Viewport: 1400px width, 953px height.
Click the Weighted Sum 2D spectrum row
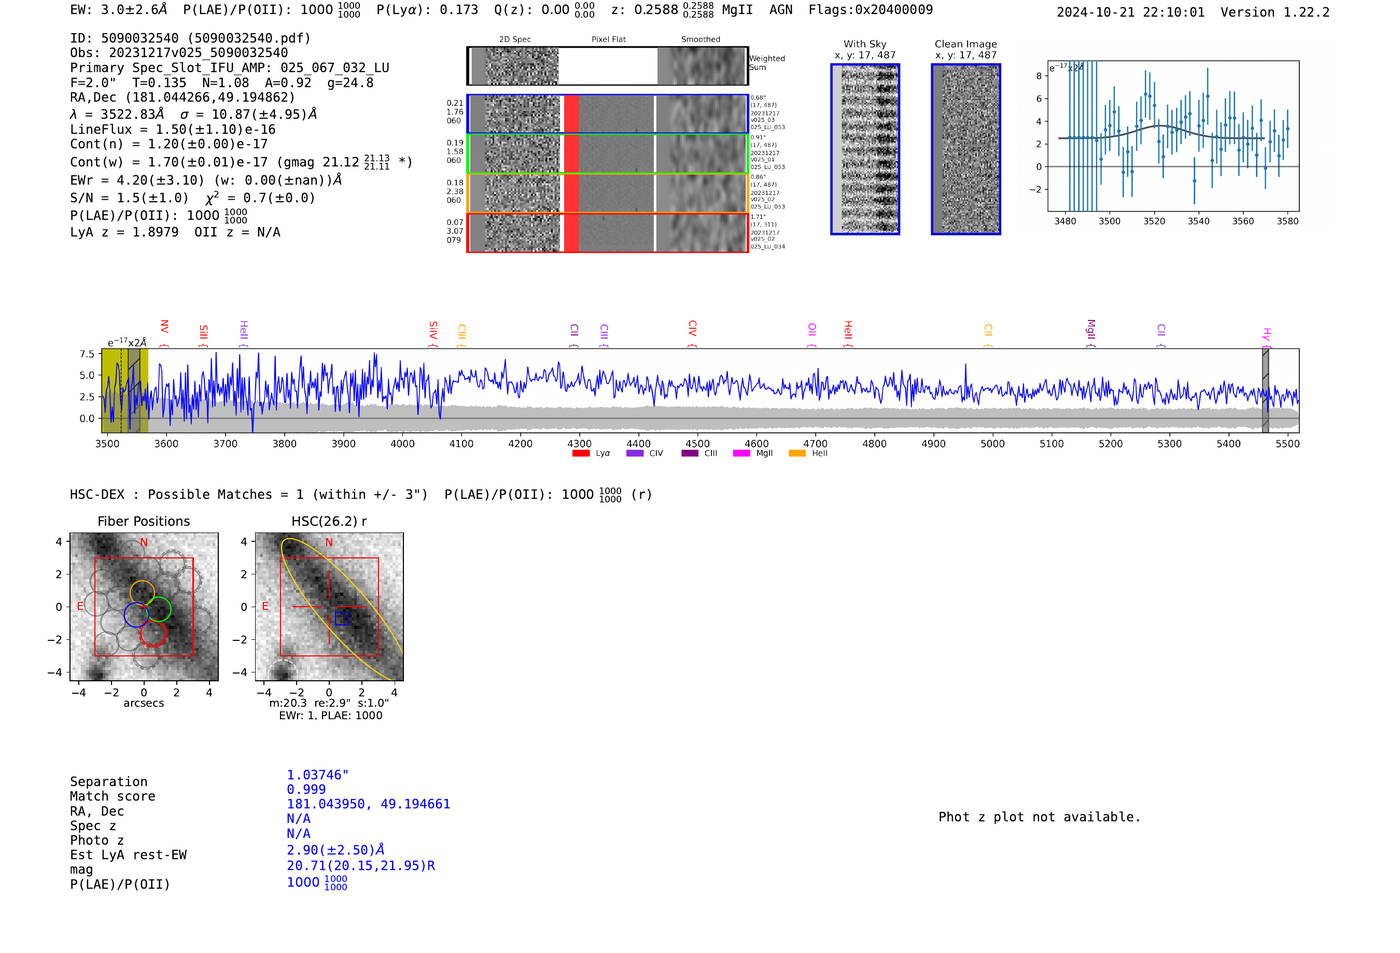(607, 66)
